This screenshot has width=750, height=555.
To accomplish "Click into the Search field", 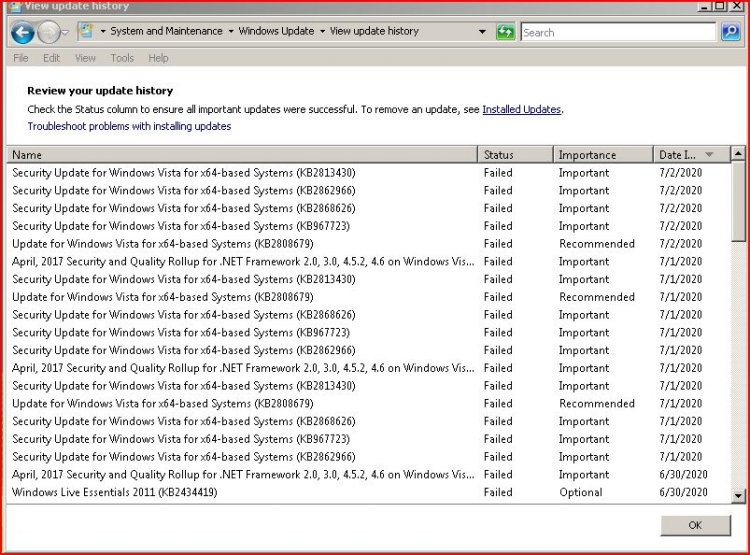I will (x=618, y=33).
